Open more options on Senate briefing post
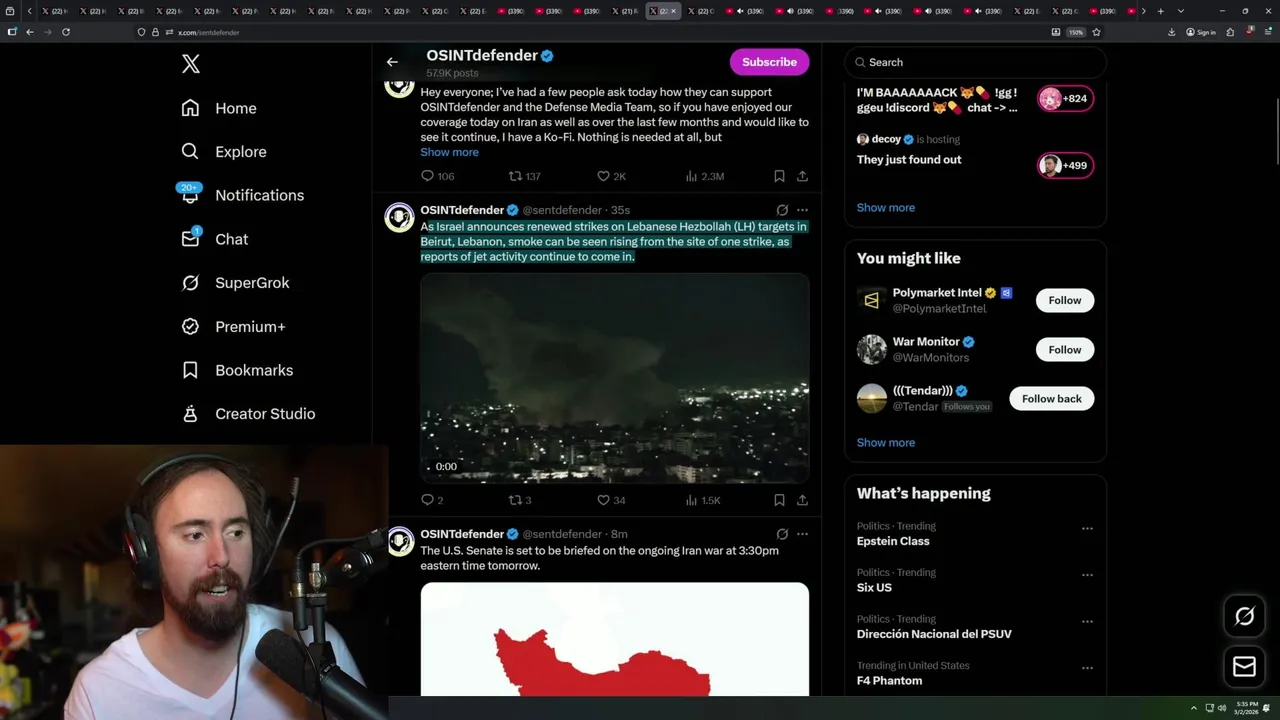Image resolution: width=1280 pixels, height=720 pixels. pyautogui.click(x=802, y=534)
